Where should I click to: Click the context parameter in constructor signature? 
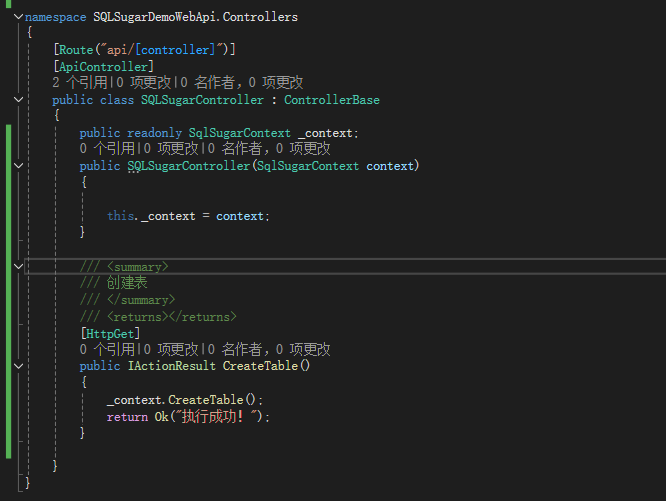point(390,166)
